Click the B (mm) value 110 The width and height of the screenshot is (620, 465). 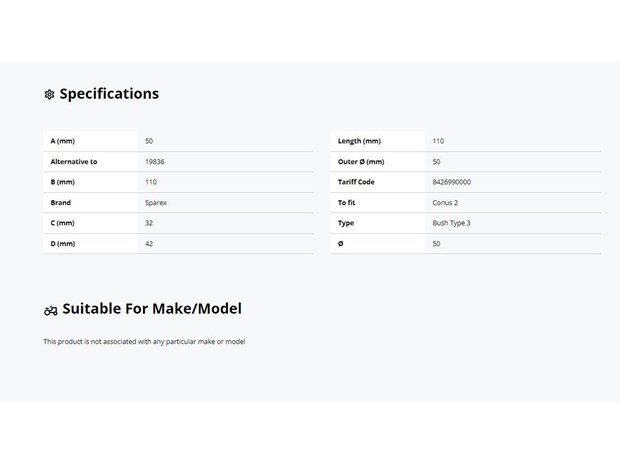151,182
